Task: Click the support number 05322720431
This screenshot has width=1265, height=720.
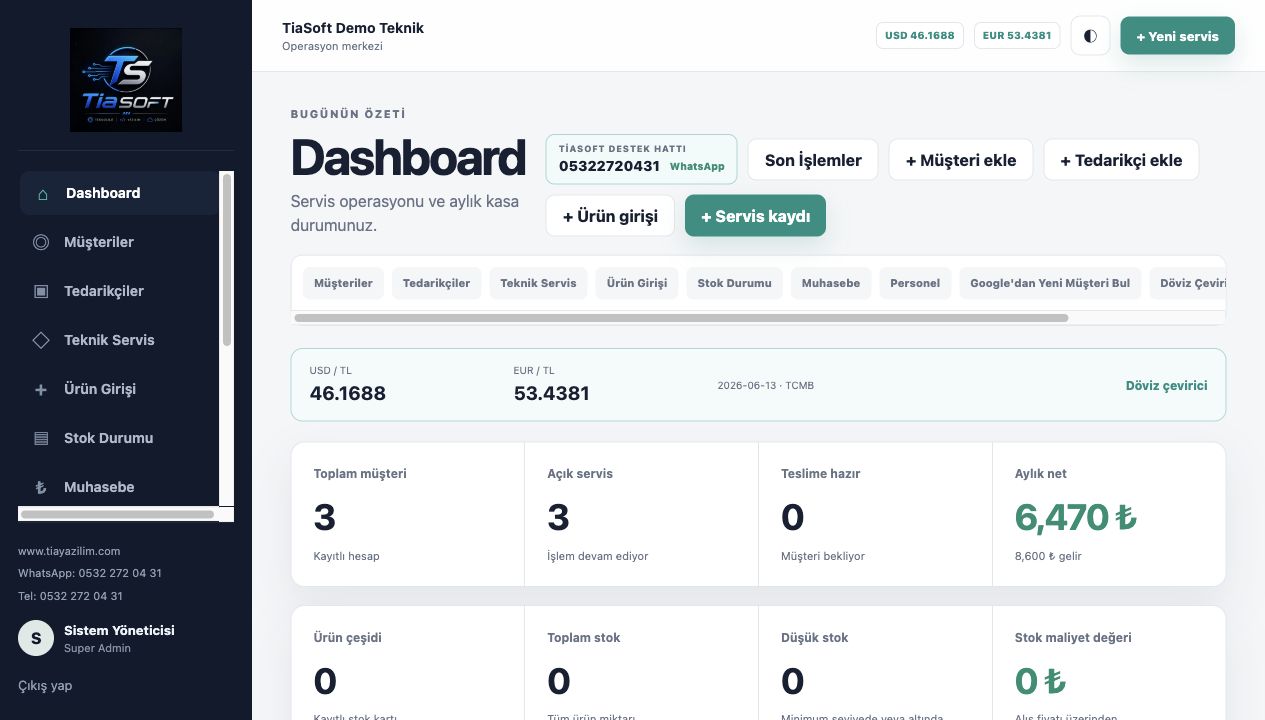Action: point(609,166)
